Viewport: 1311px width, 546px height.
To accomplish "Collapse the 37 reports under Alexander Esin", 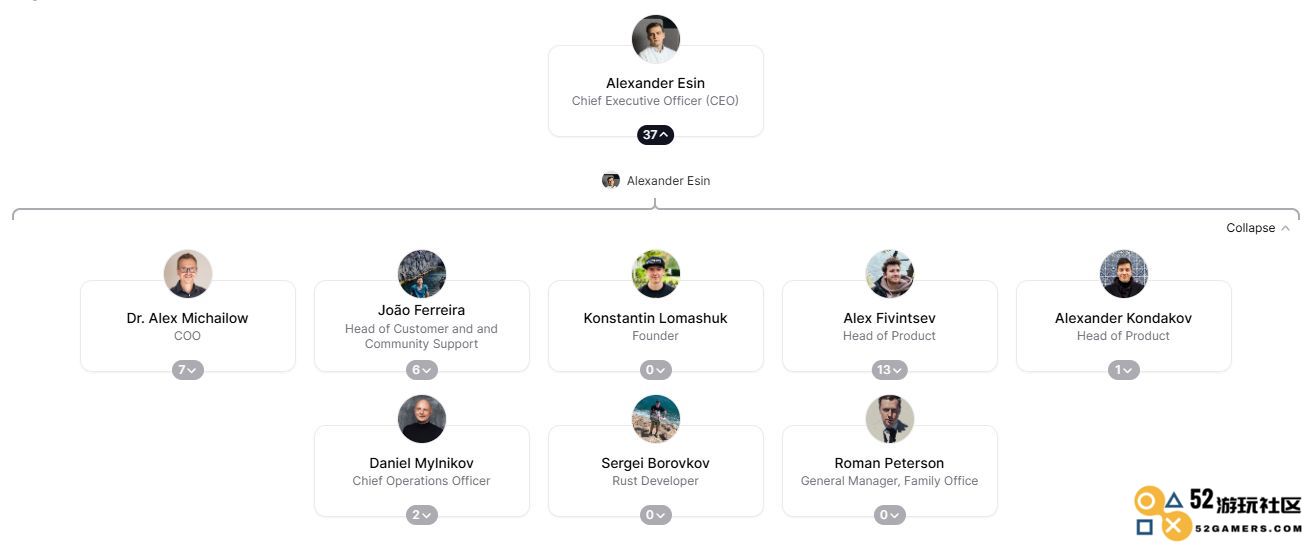I will click(656, 135).
